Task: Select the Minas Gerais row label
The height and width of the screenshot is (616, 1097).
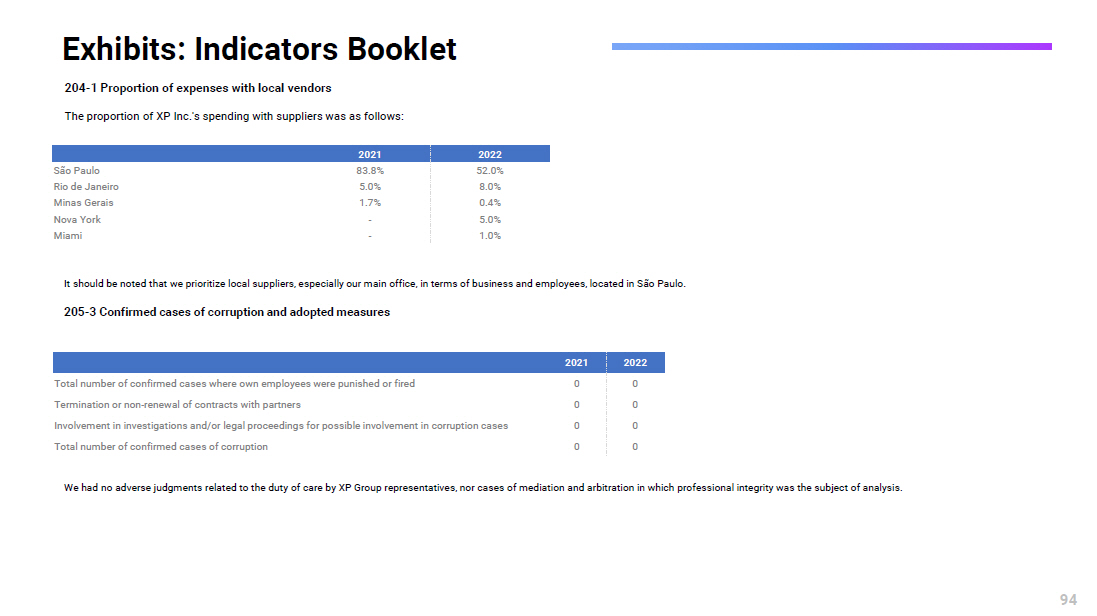Action: tap(84, 203)
